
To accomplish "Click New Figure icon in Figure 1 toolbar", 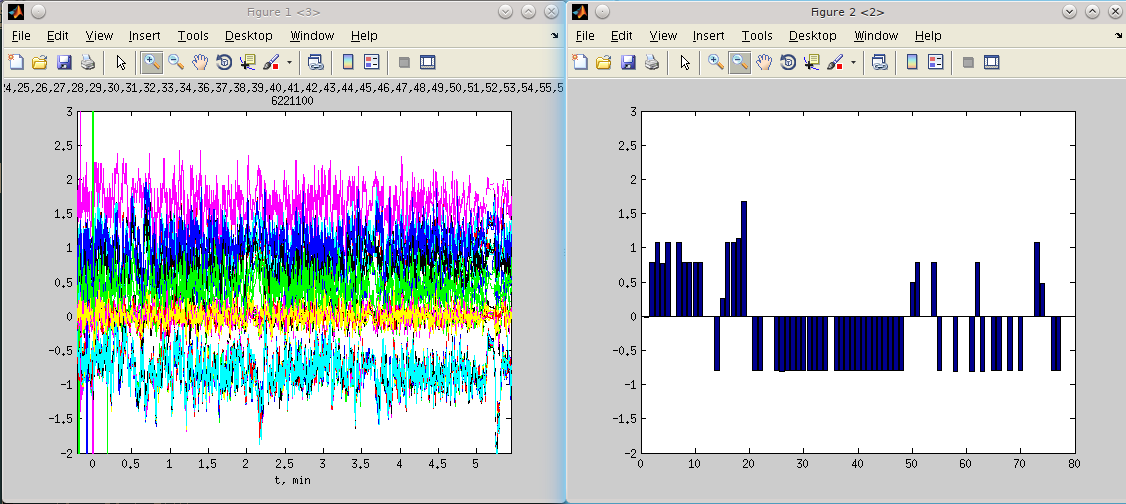I will pos(17,62).
